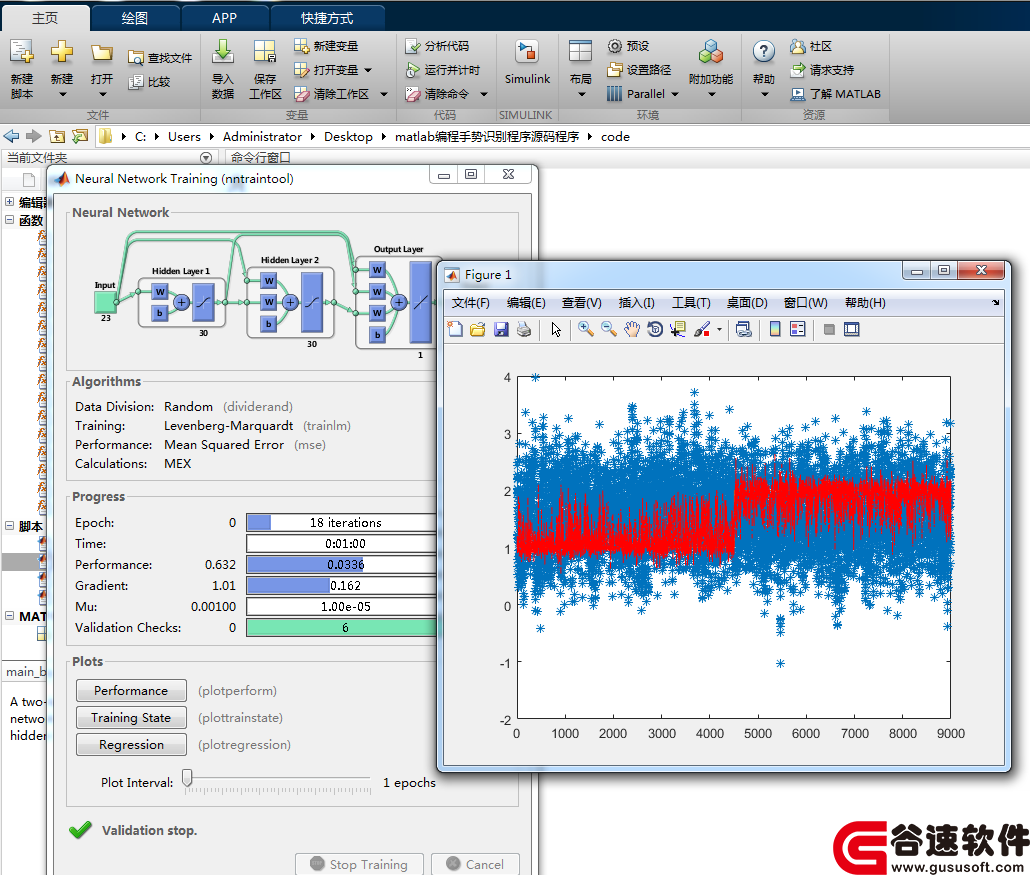
Task: Switch to the 快捷方式 (Shortcuts) ribbon tab
Action: (327, 18)
